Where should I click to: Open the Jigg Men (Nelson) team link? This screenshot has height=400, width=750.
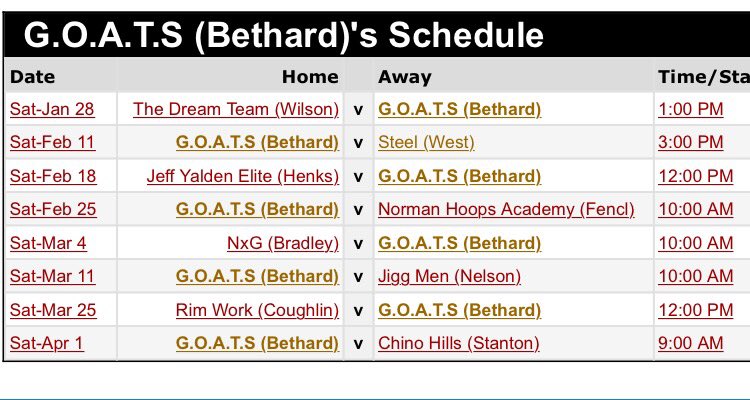click(x=449, y=277)
